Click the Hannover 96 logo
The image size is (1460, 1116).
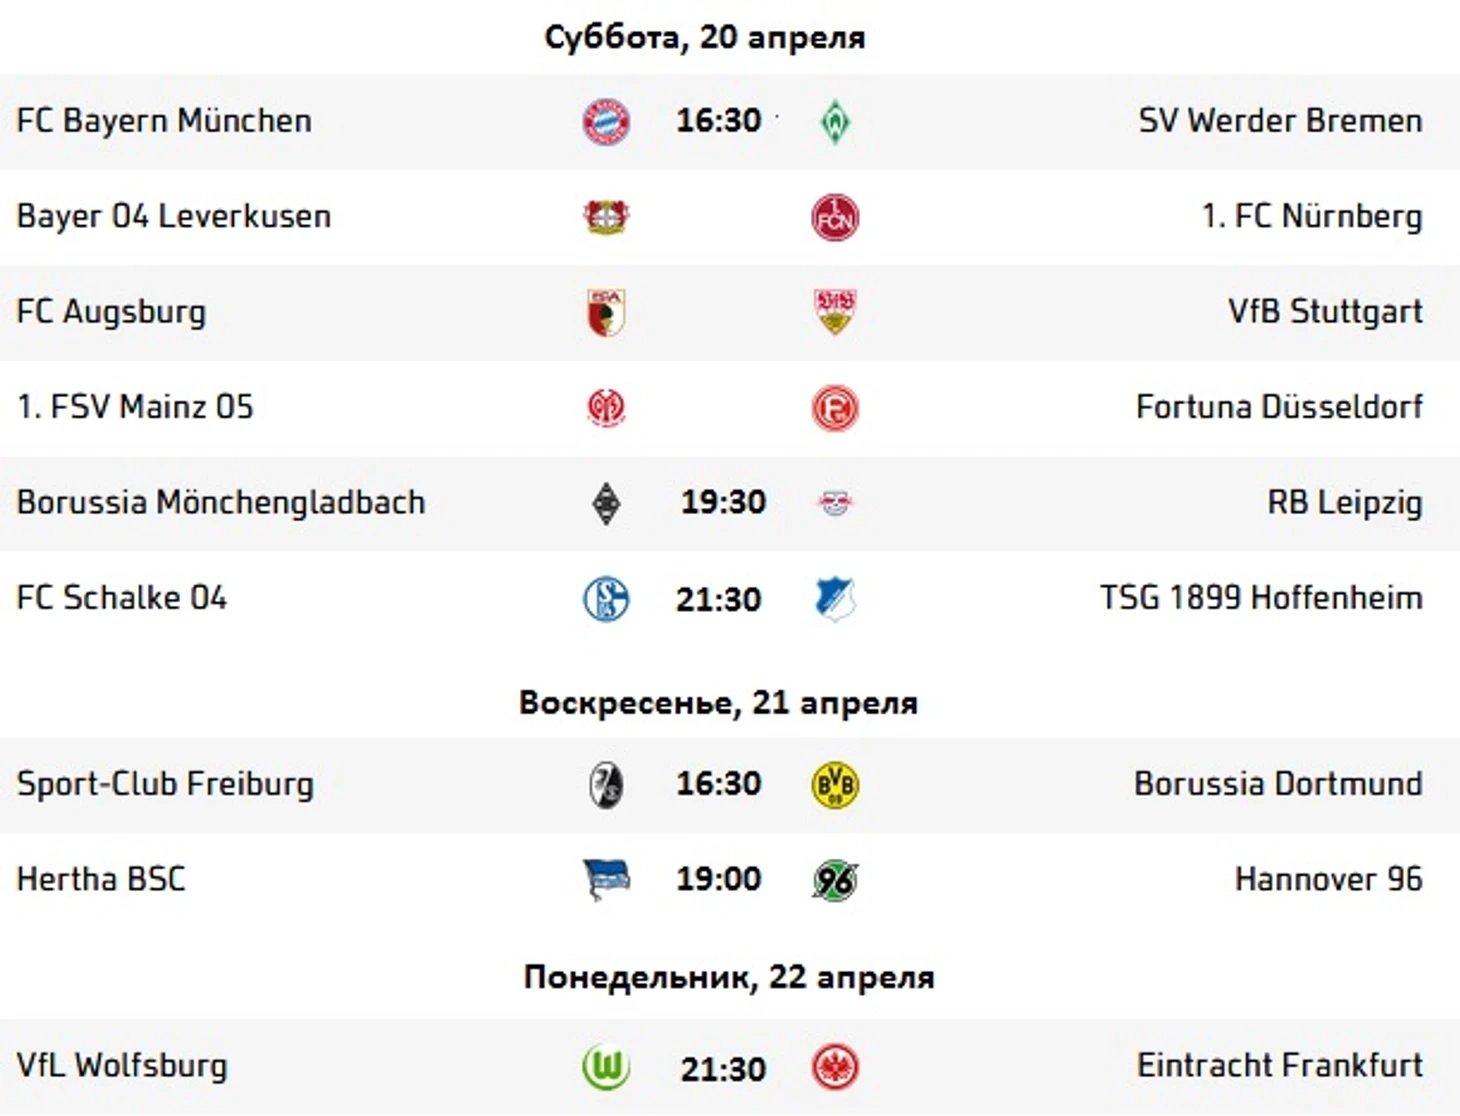coord(835,880)
